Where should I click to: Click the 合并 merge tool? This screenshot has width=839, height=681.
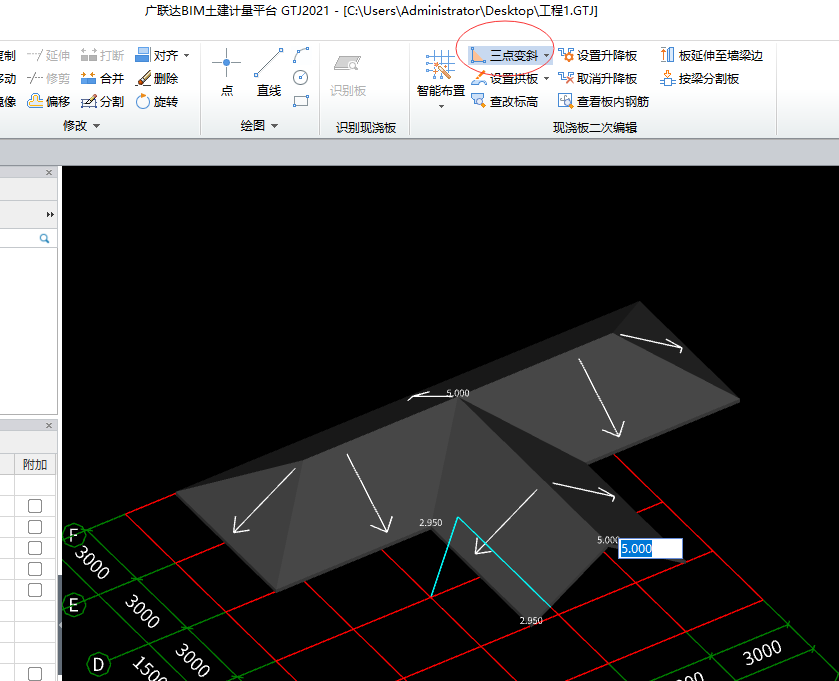coord(103,79)
